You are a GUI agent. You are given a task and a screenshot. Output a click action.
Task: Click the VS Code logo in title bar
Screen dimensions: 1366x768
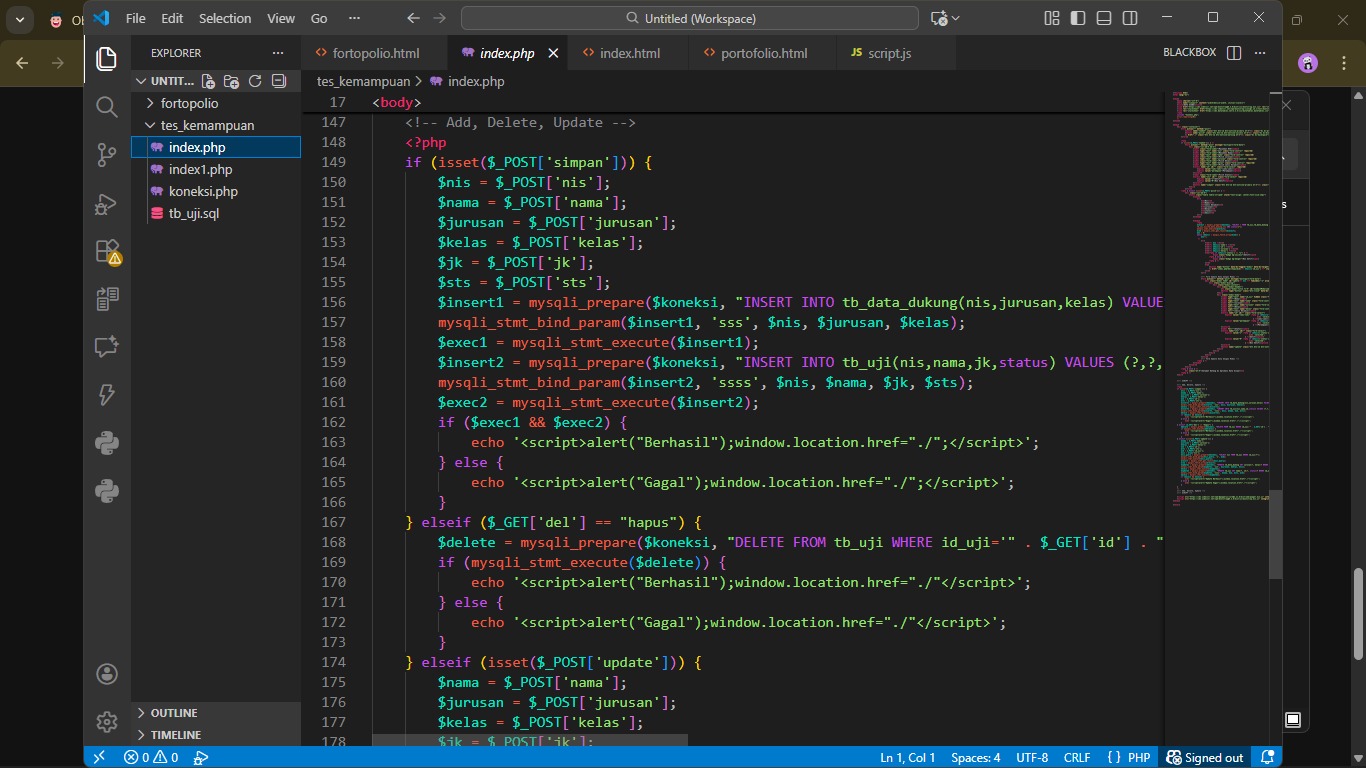pyautogui.click(x=101, y=18)
